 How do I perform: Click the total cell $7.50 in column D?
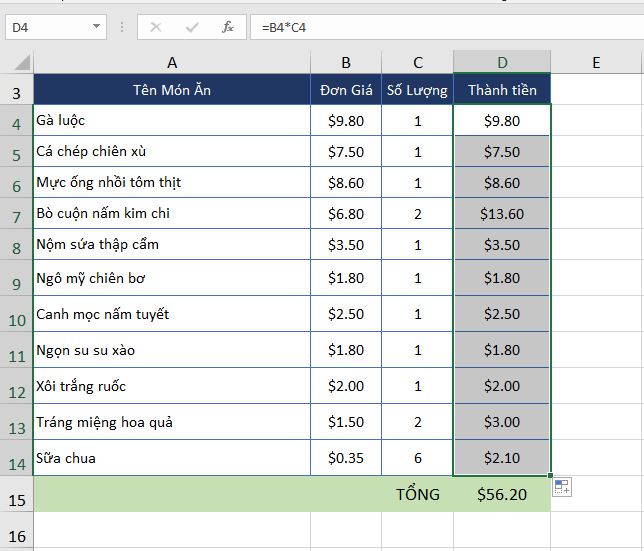point(502,151)
